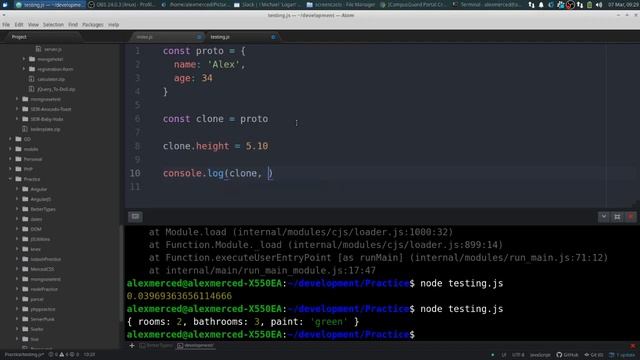Click the UTF-8 encoding selector
Screen dimensions: 640x360
tap(518, 355)
